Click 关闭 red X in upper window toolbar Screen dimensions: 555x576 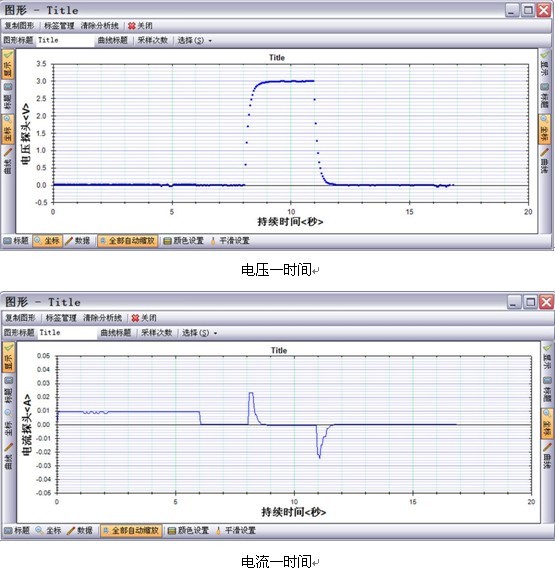pos(140,26)
